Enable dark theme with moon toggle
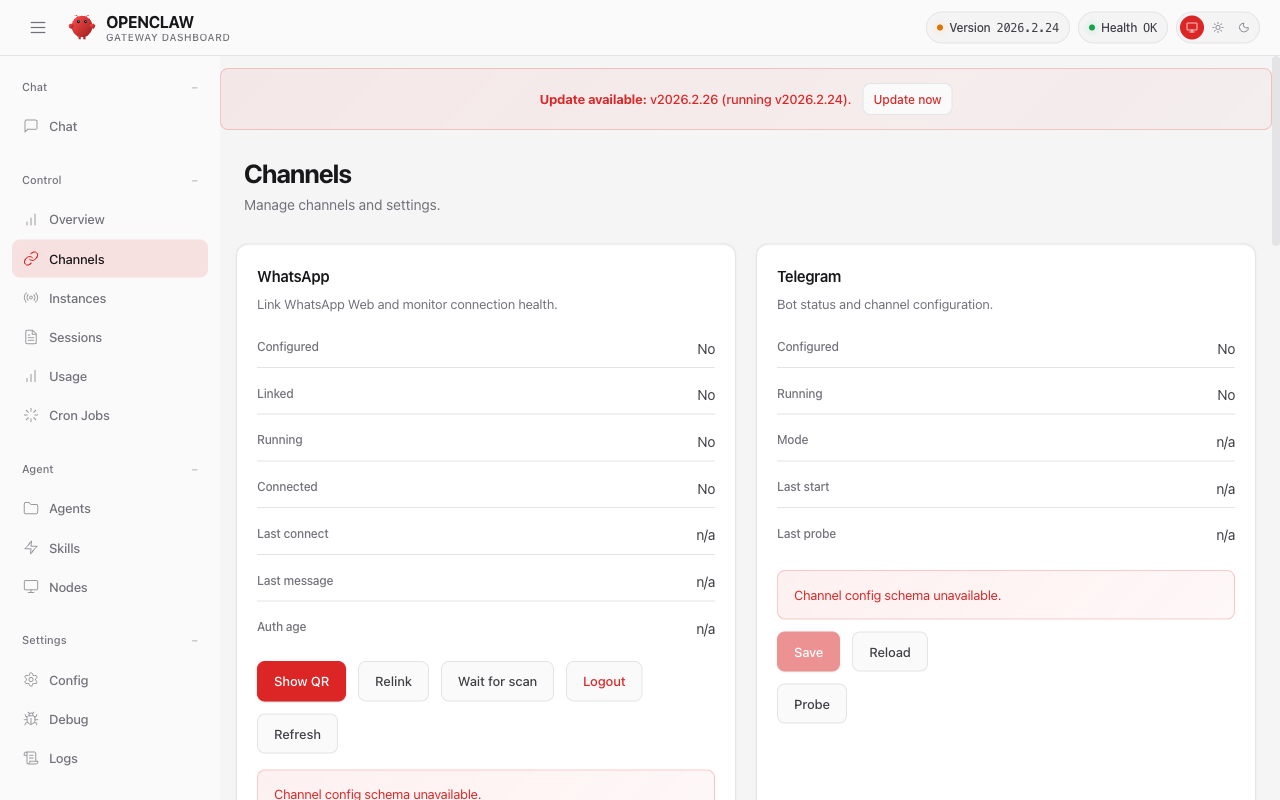The image size is (1280, 800). [x=1244, y=28]
